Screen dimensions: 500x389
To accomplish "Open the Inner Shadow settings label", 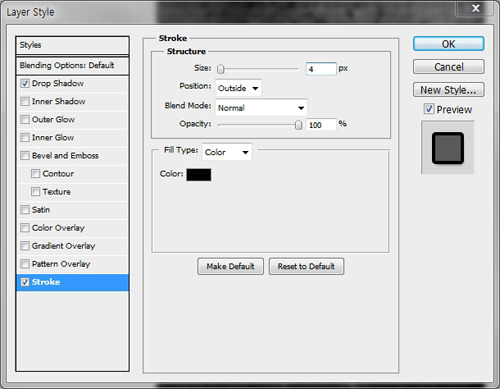I will (x=58, y=101).
